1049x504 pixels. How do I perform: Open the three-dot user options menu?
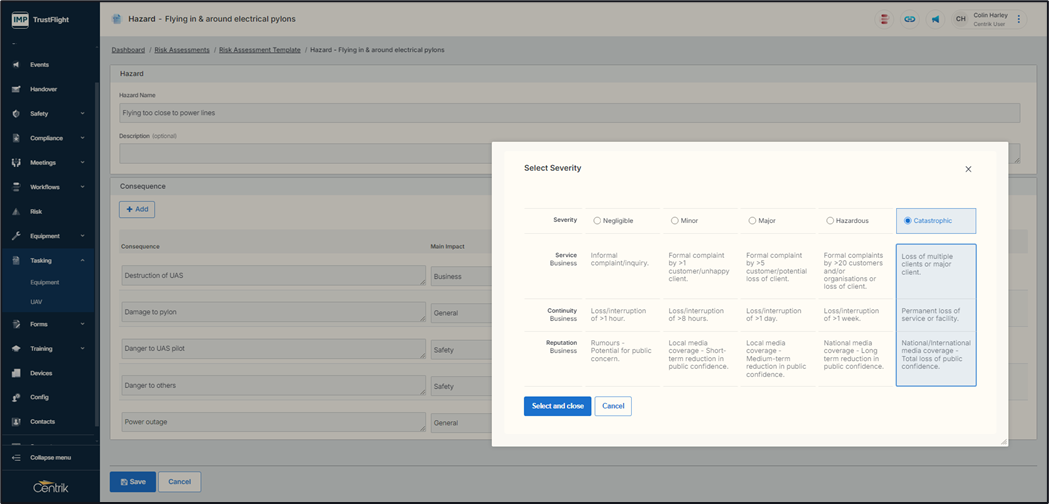click(x=1019, y=19)
